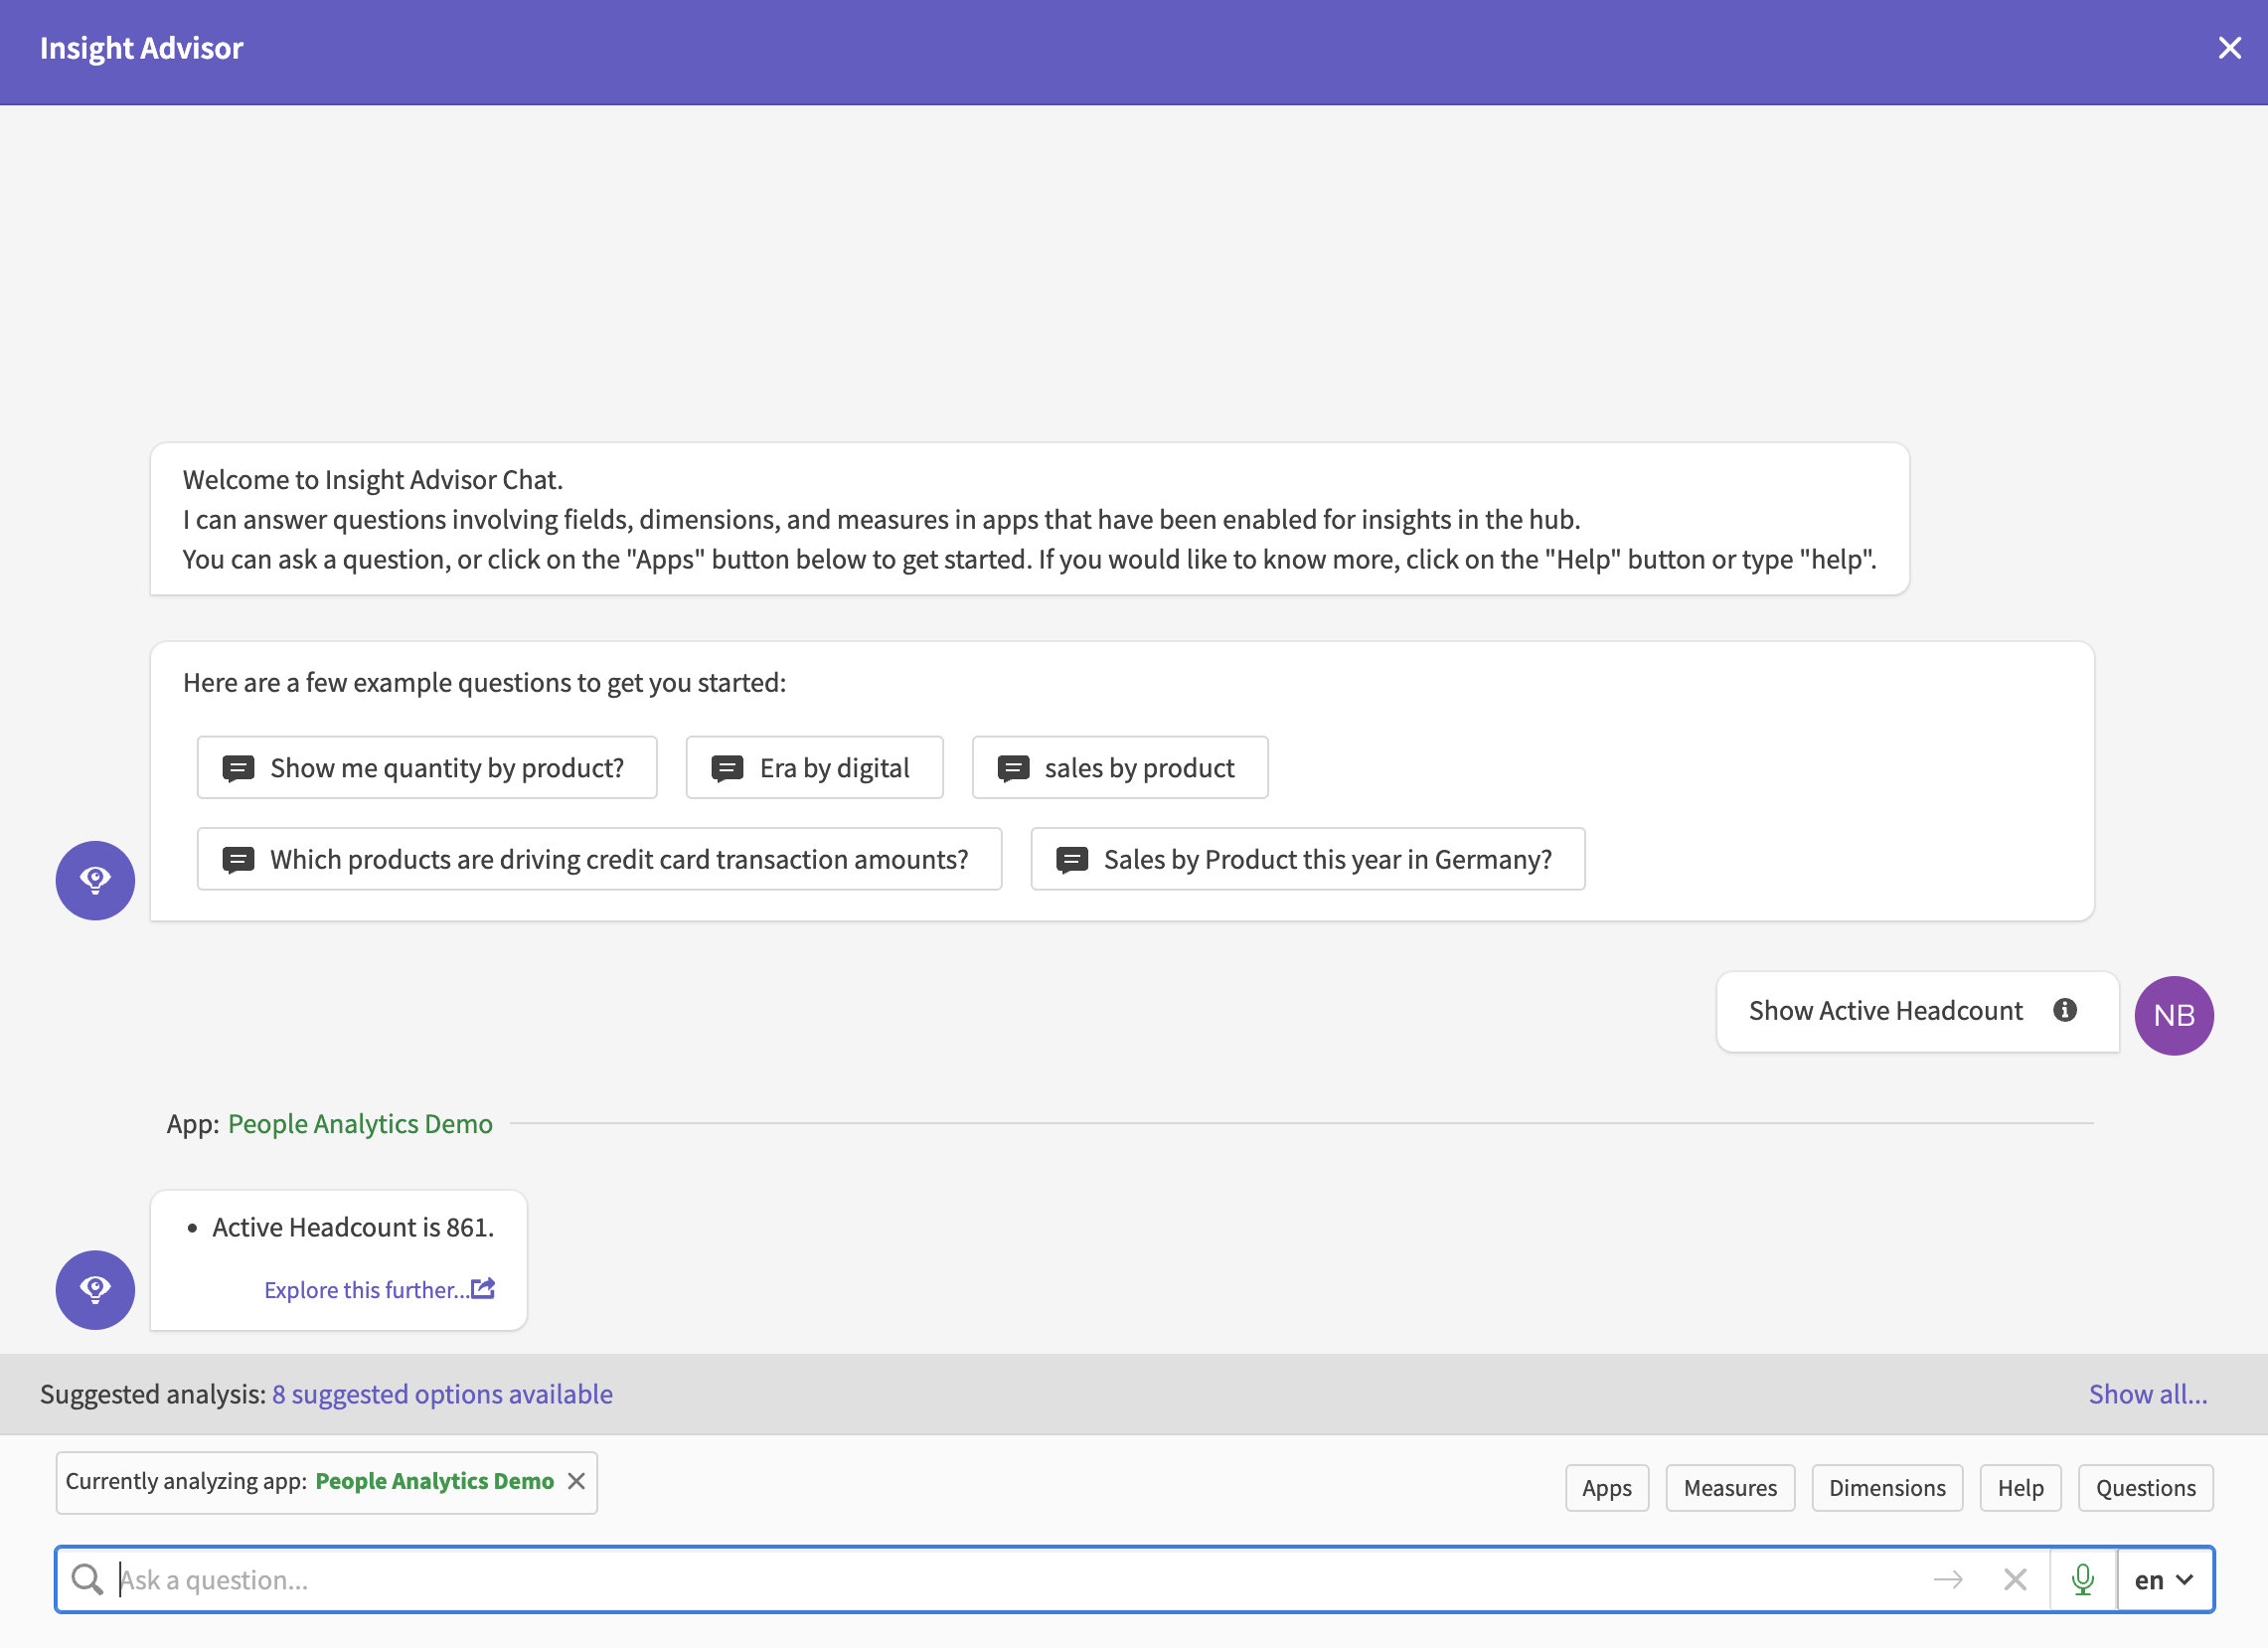Click the NB user avatar
Screen dimensions: 2268x1648
click(x=2173, y=1015)
